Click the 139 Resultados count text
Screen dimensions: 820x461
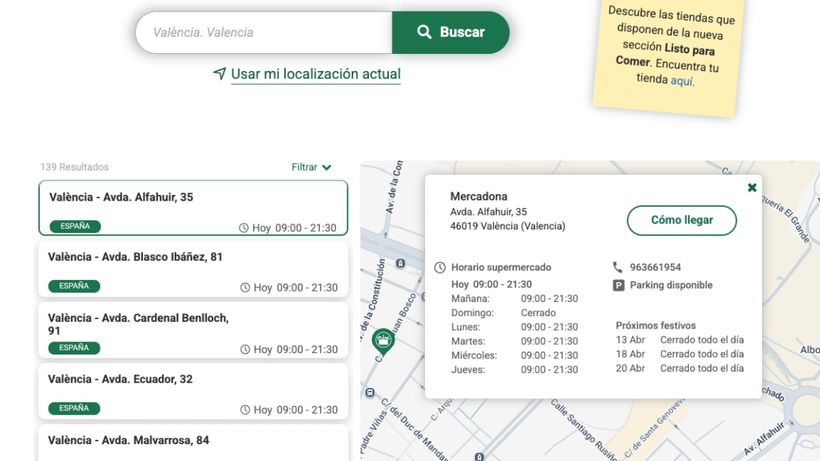pos(74,167)
